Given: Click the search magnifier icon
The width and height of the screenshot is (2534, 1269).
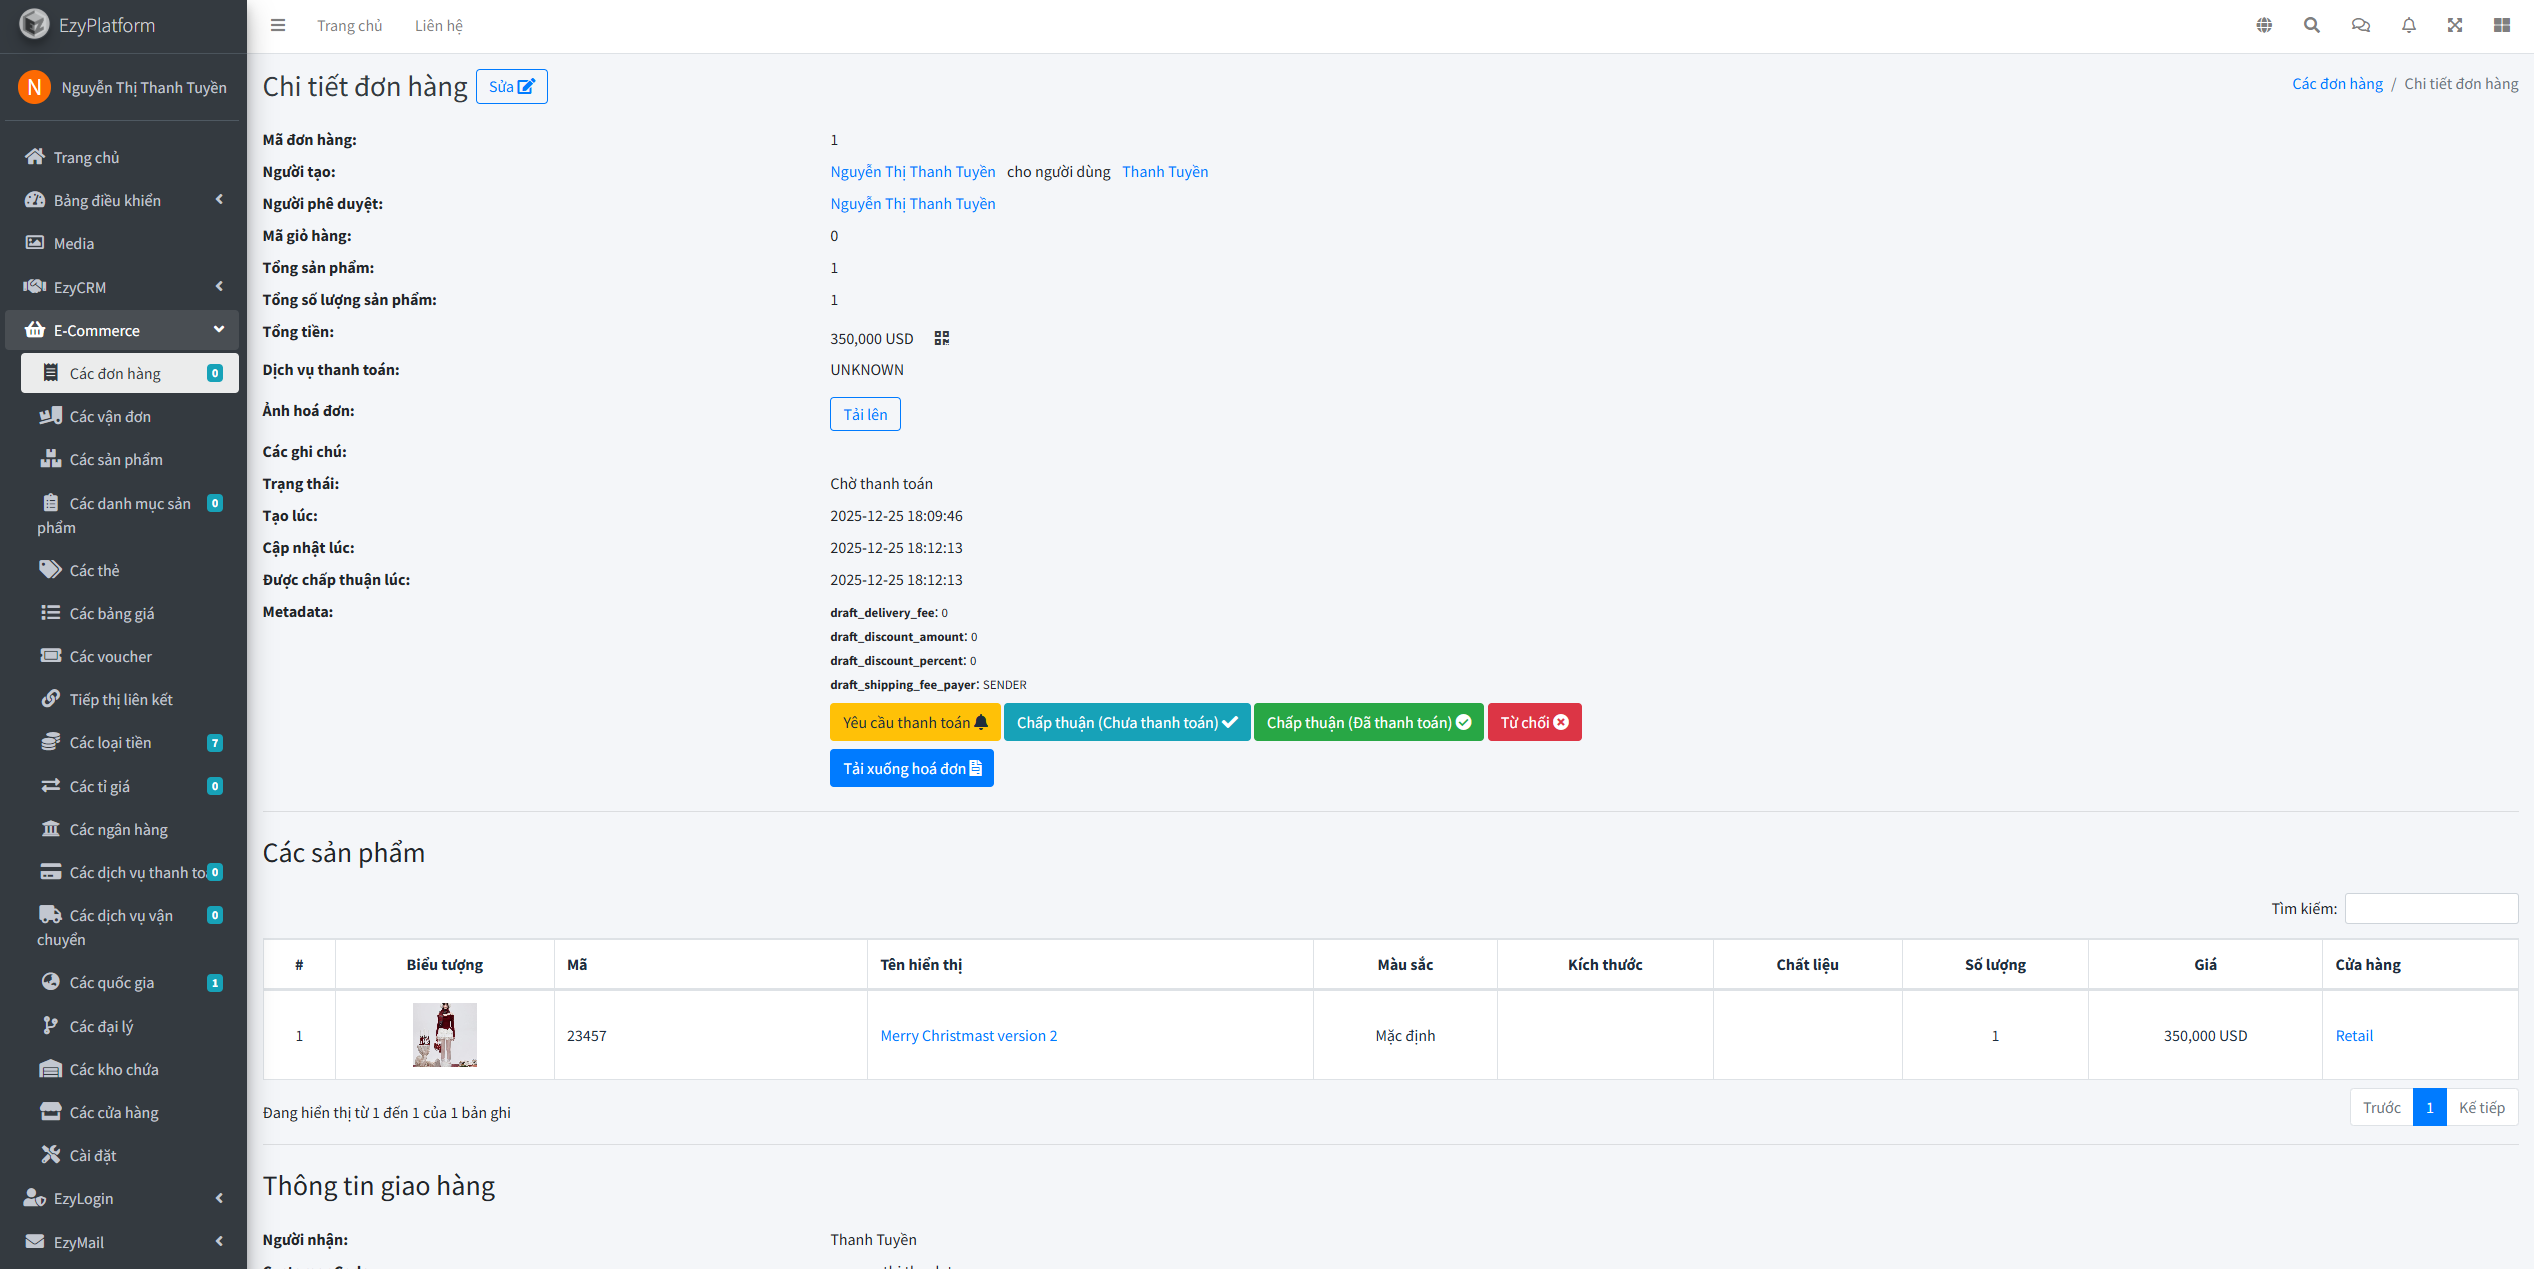Looking at the screenshot, I should 2312,26.
